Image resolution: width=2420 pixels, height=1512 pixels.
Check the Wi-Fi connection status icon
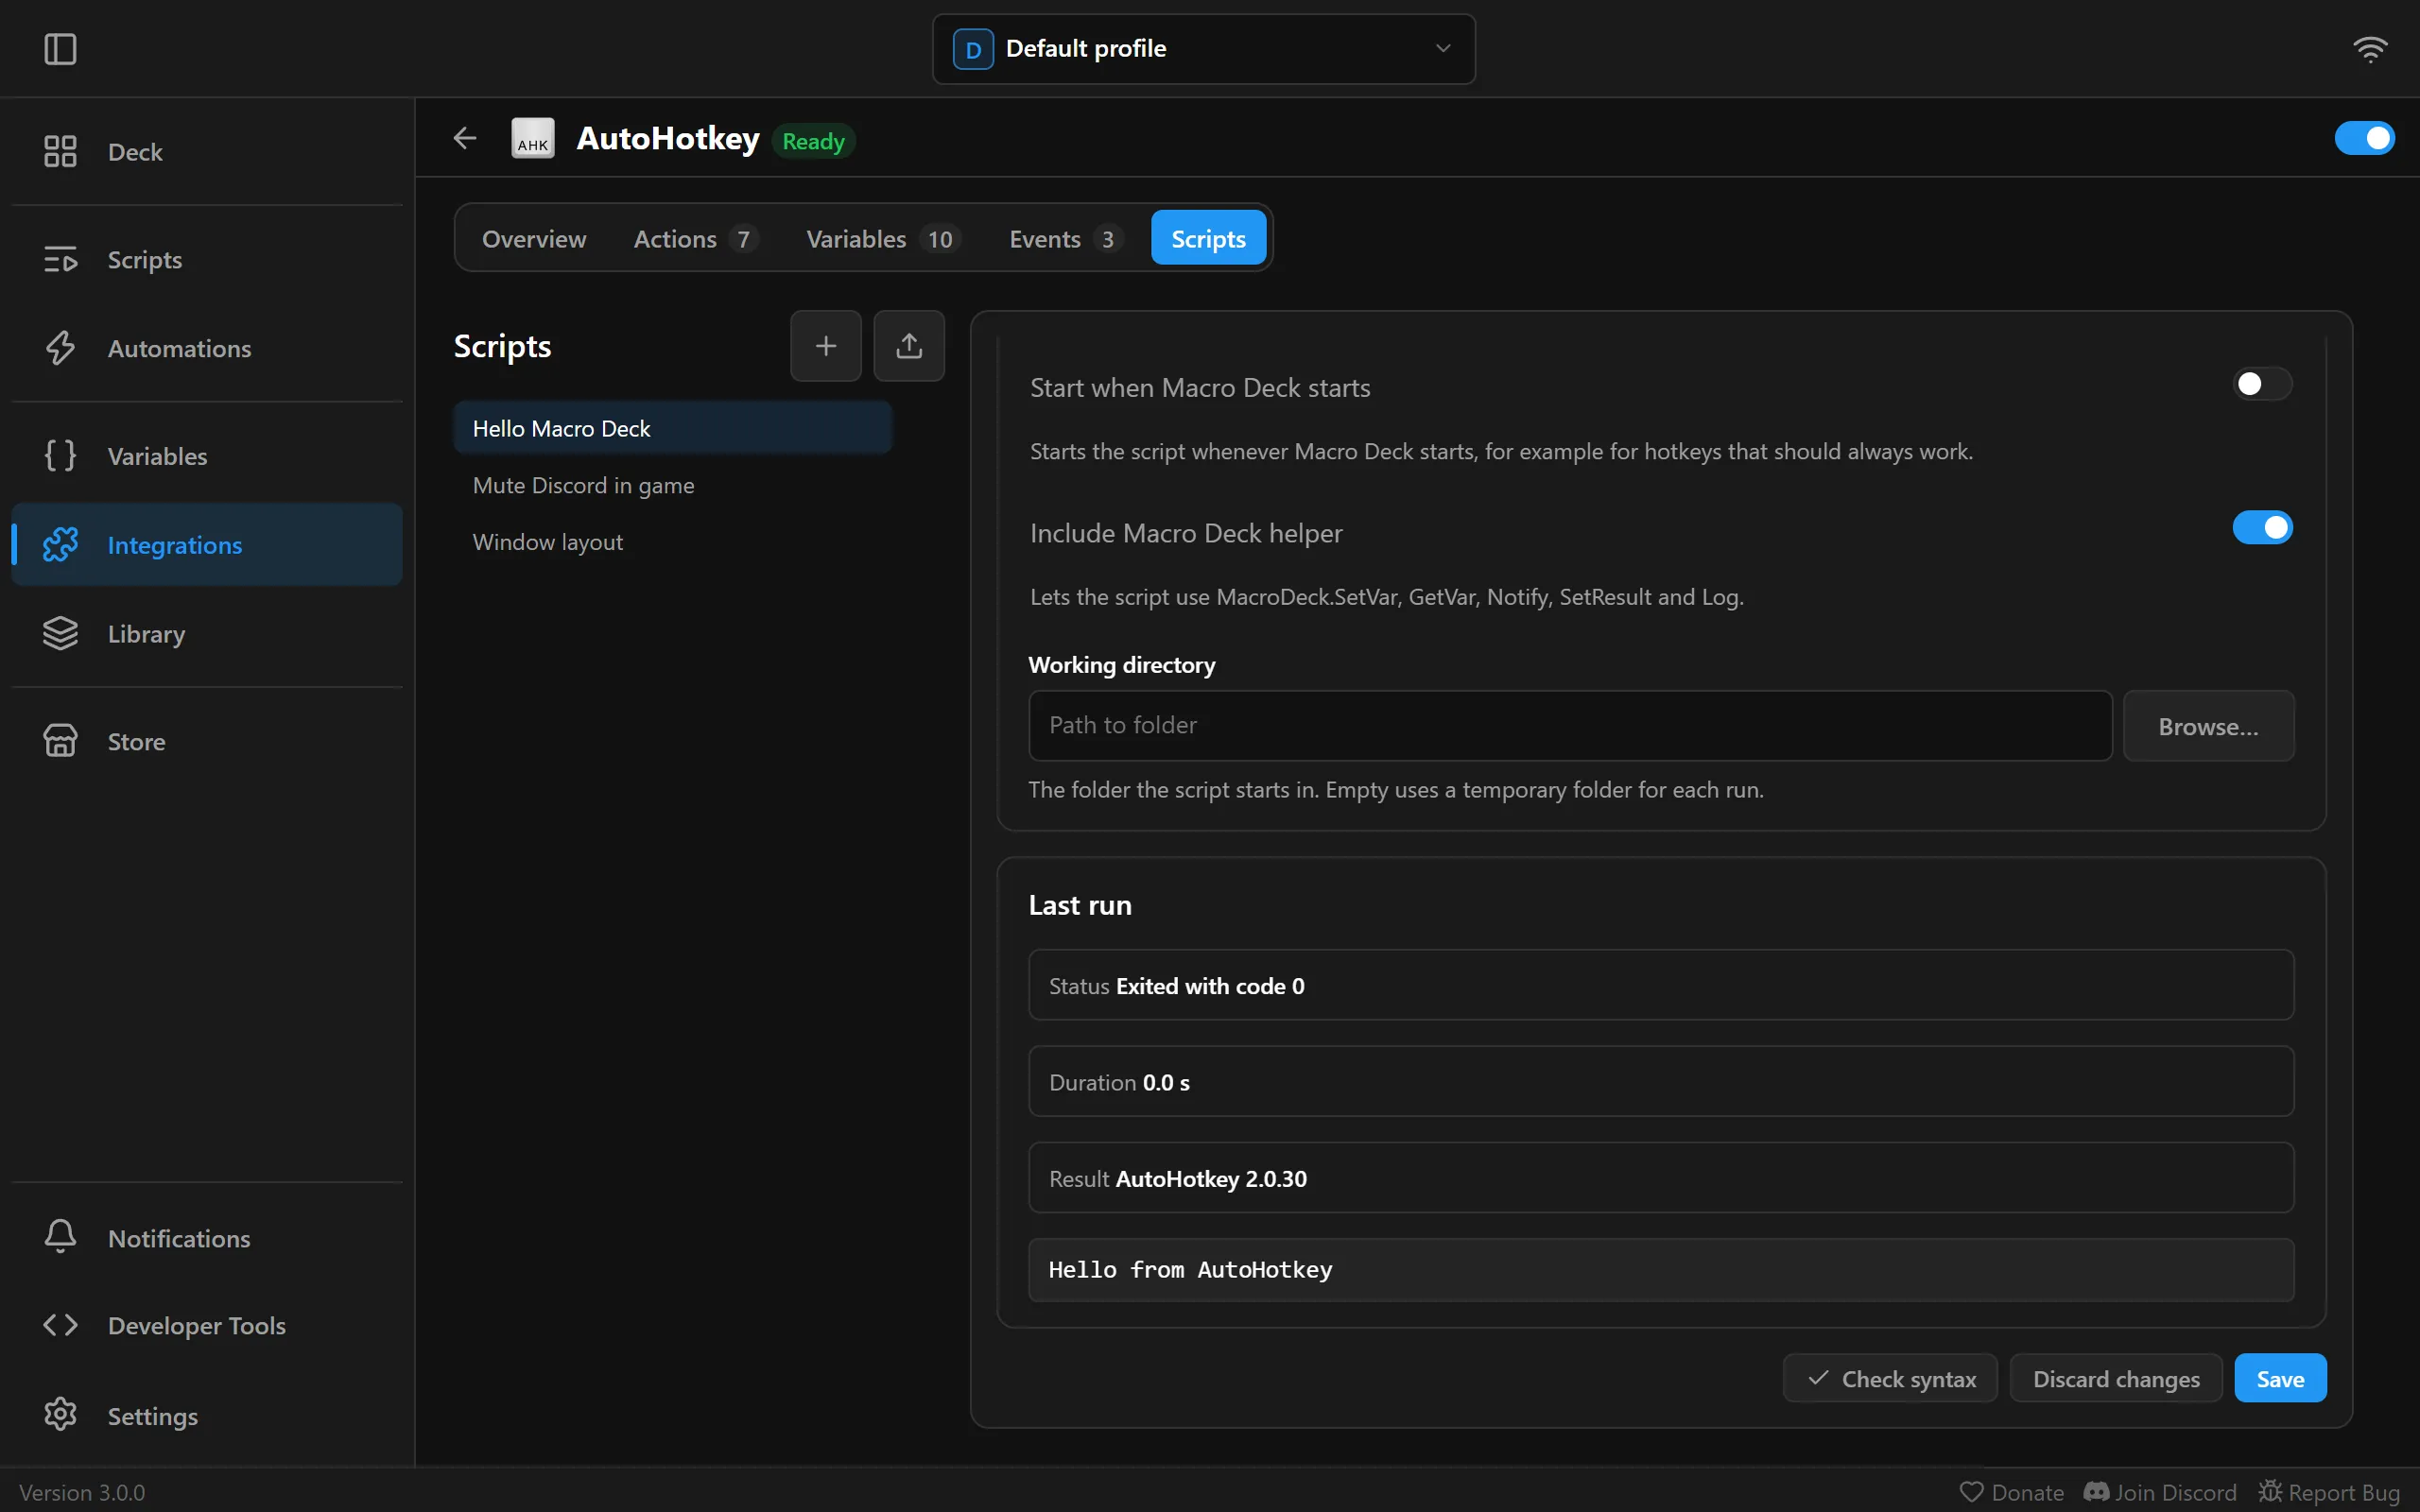2370,49
